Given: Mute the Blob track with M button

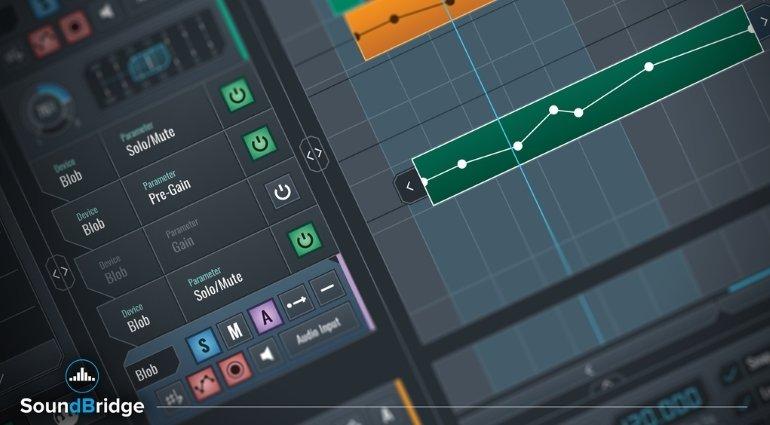Looking at the screenshot, I should pyautogui.click(x=235, y=331).
